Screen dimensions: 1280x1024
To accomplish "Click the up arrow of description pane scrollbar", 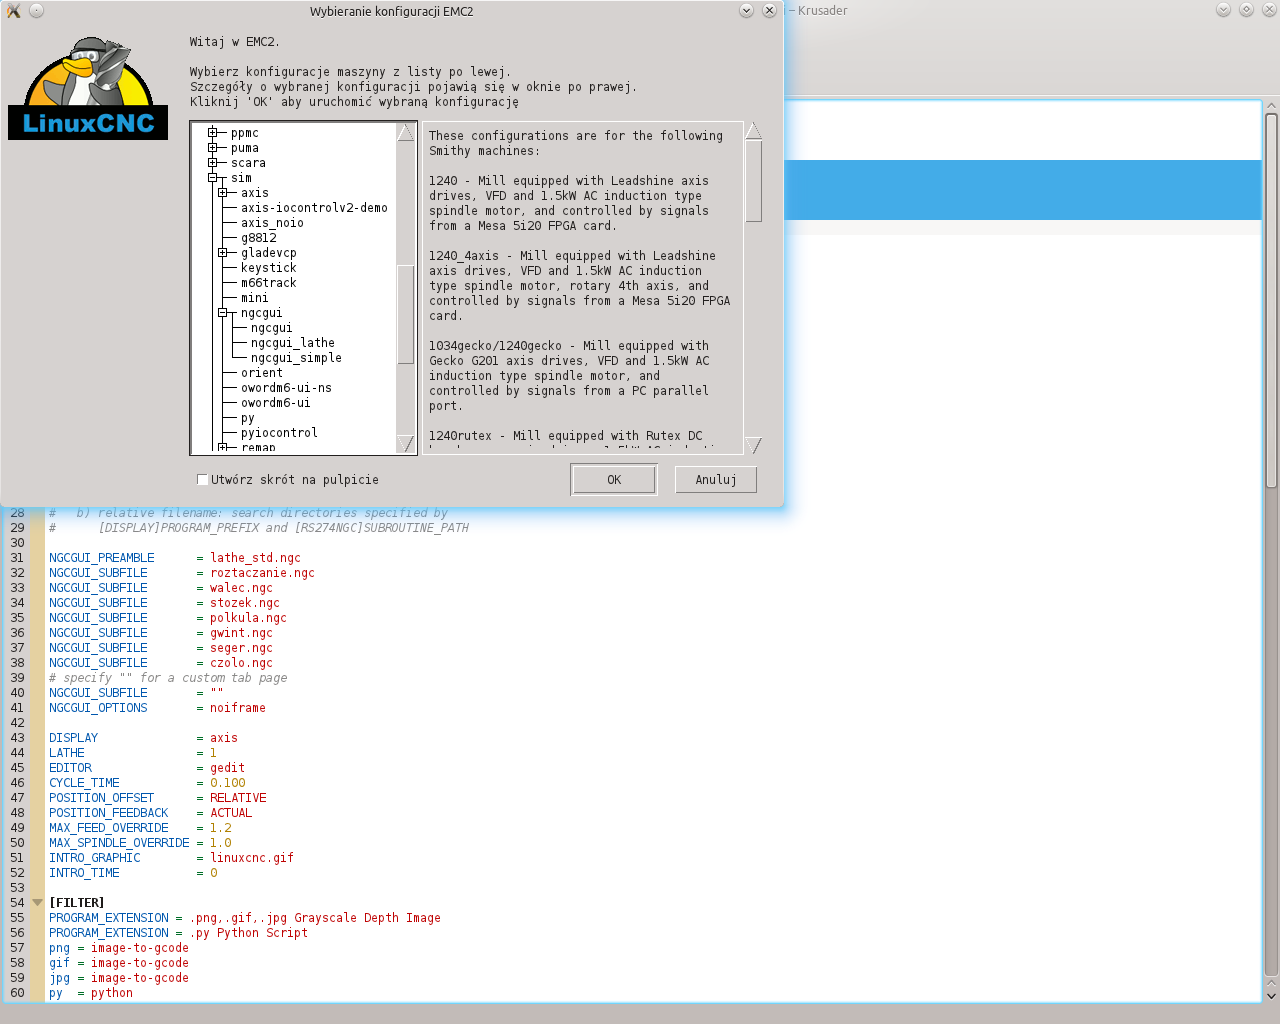I will point(753,131).
